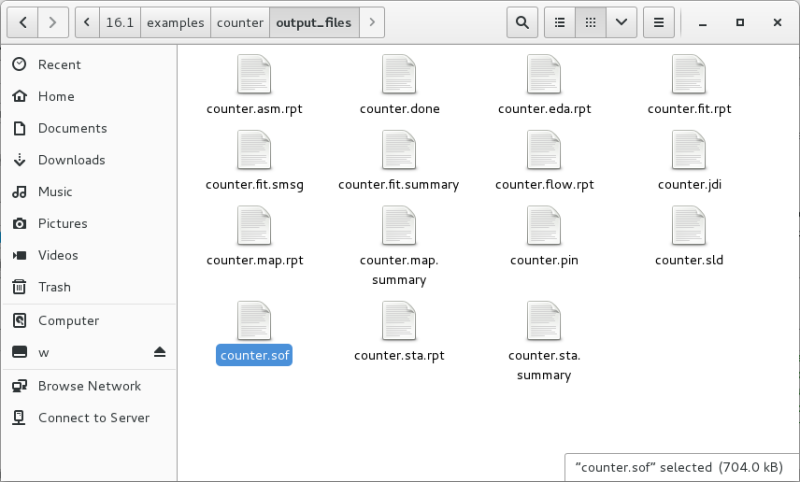Select counter.sld file icon
The height and width of the screenshot is (482, 800).
click(689, 225)
